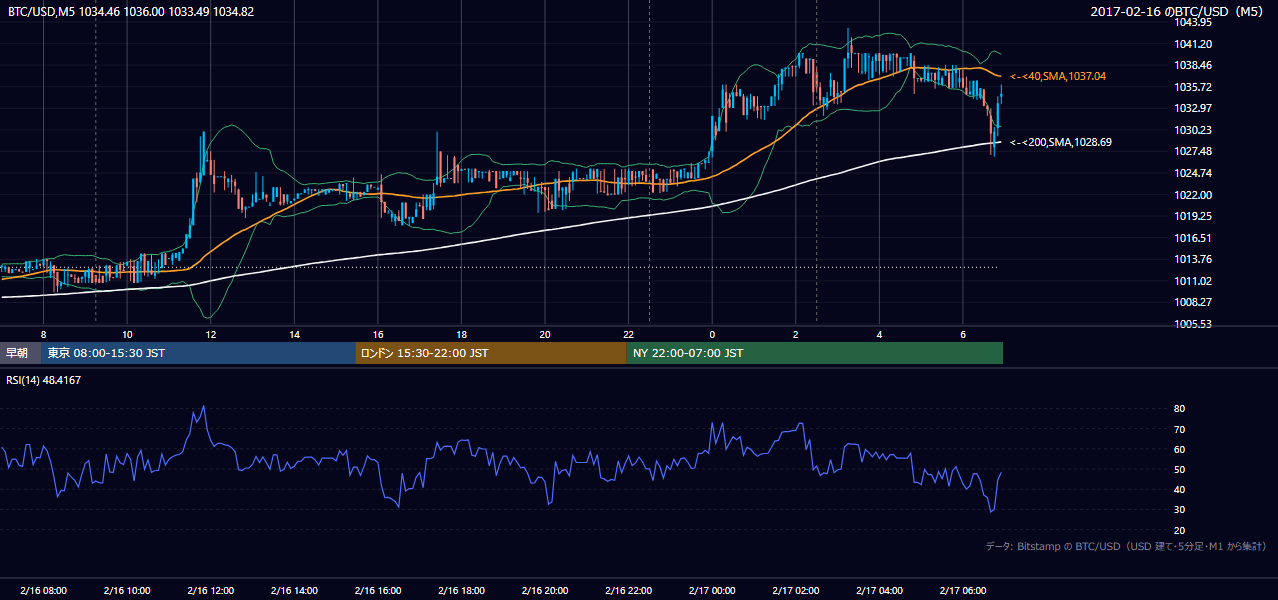Click the 2/16 22:00 time axis label
This screenshot has width=1278, height=600.
[x=629, y=591]
